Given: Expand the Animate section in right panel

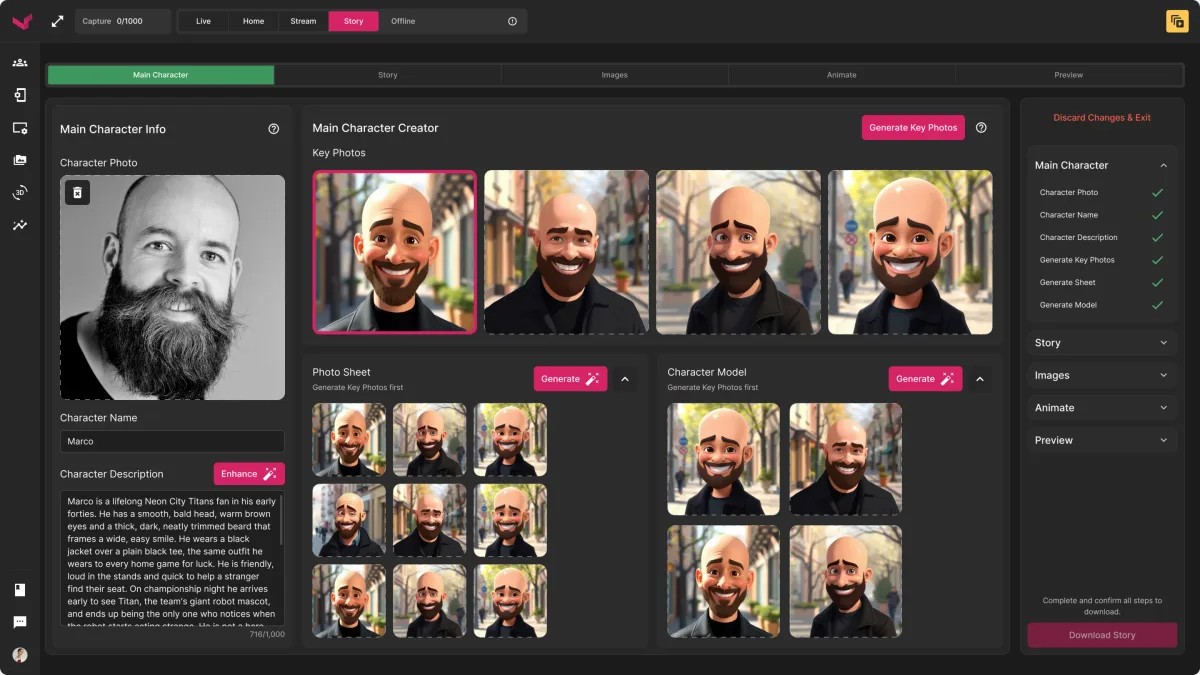Looking at the screenshot, I should 1102,408.
